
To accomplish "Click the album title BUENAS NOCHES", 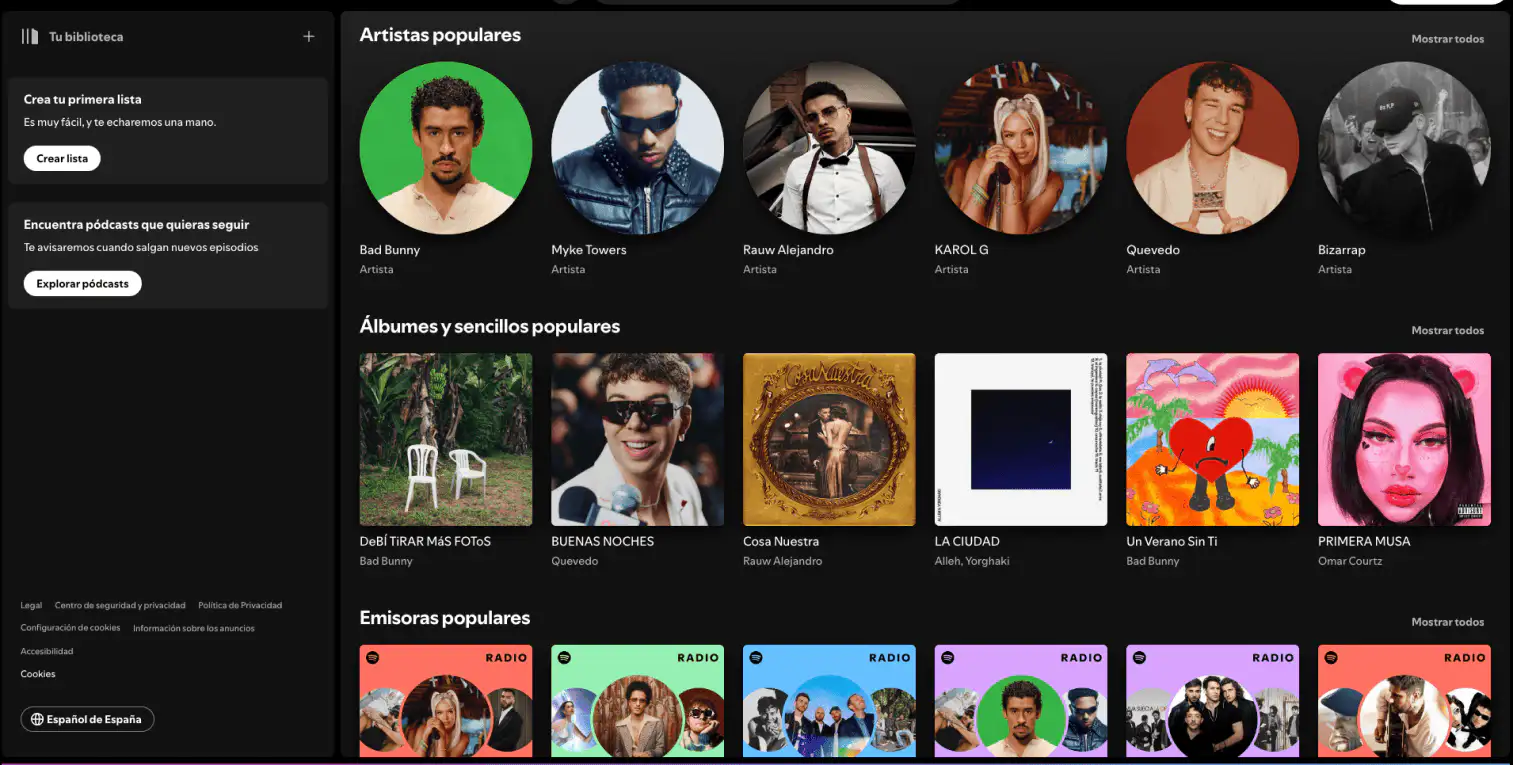I will click(603, 541).
